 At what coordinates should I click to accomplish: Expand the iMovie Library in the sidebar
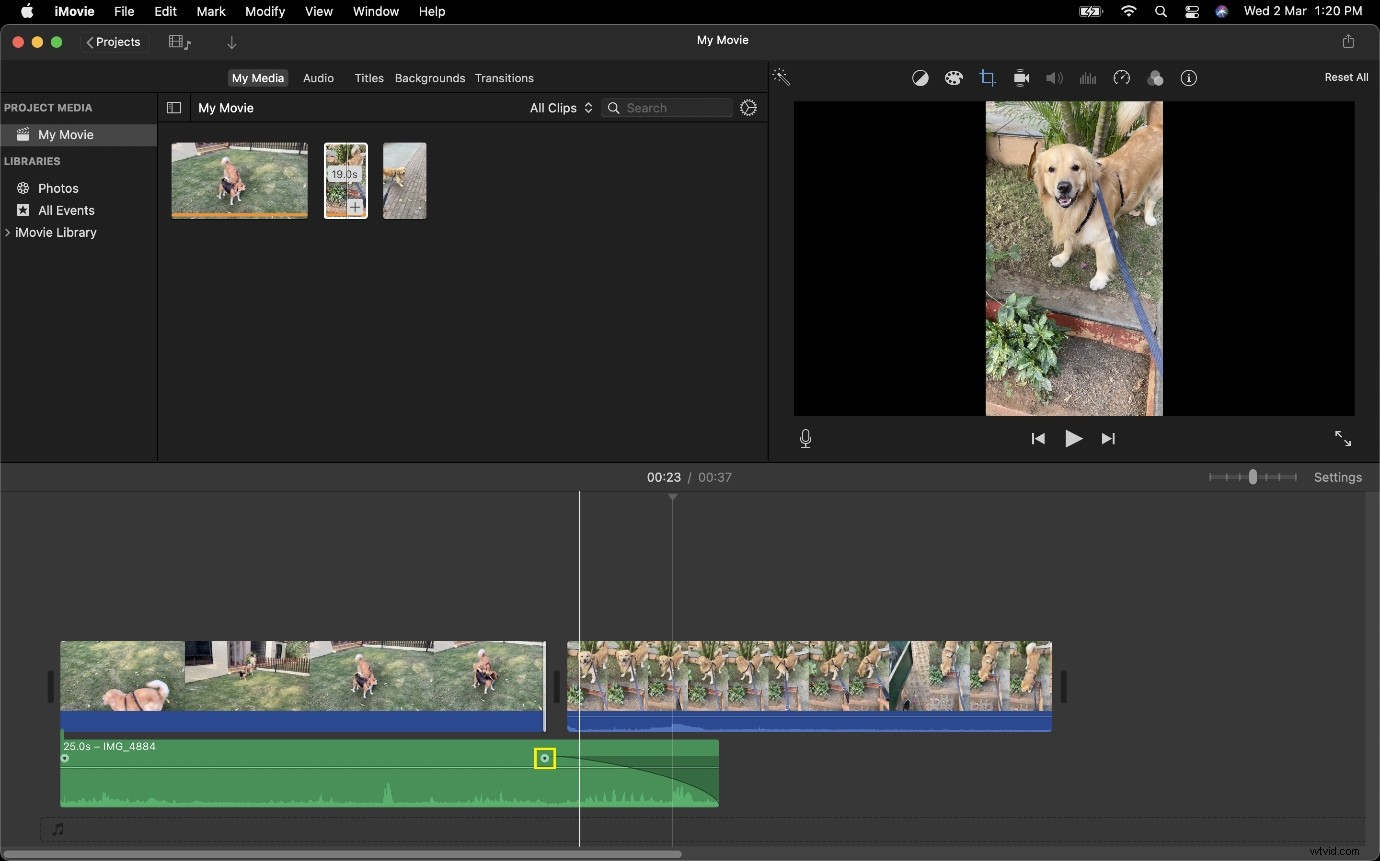point(8,233)
